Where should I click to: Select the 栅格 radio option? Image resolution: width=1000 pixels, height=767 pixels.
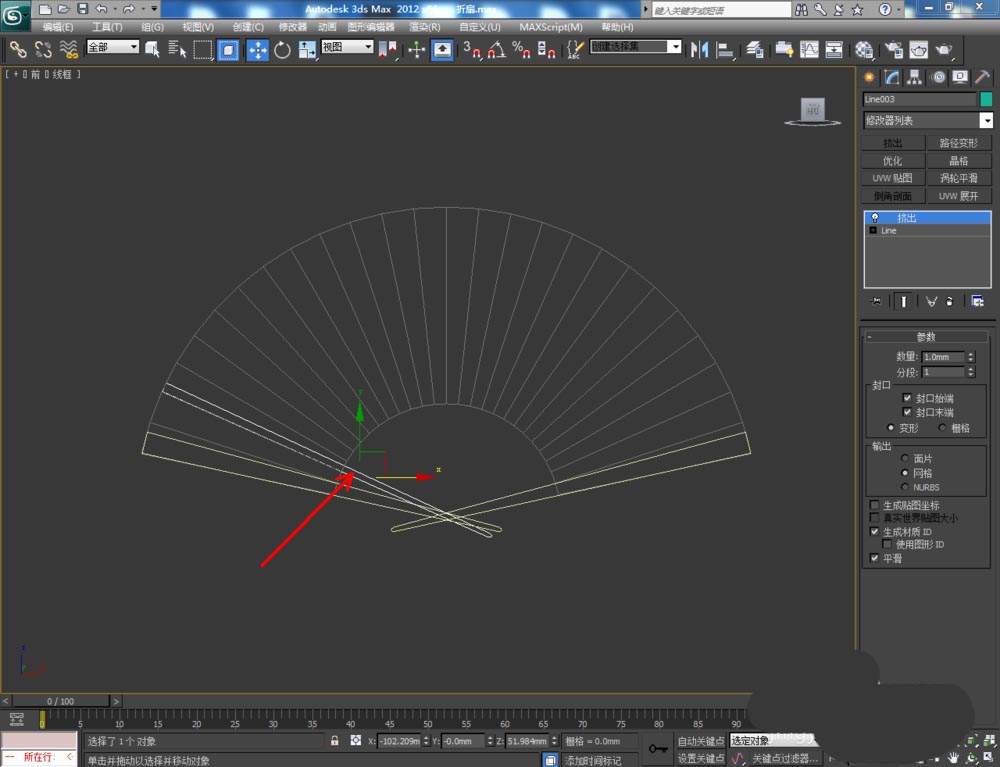[942, 428]
